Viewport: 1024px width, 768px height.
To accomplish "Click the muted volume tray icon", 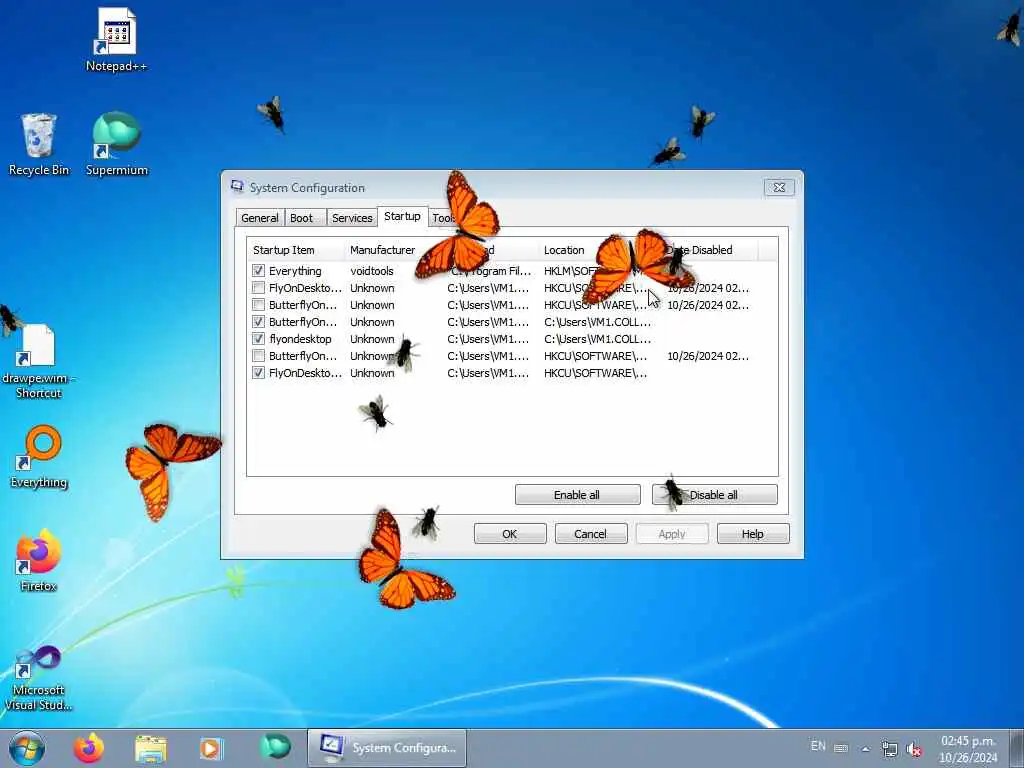I will pos(914,749).
